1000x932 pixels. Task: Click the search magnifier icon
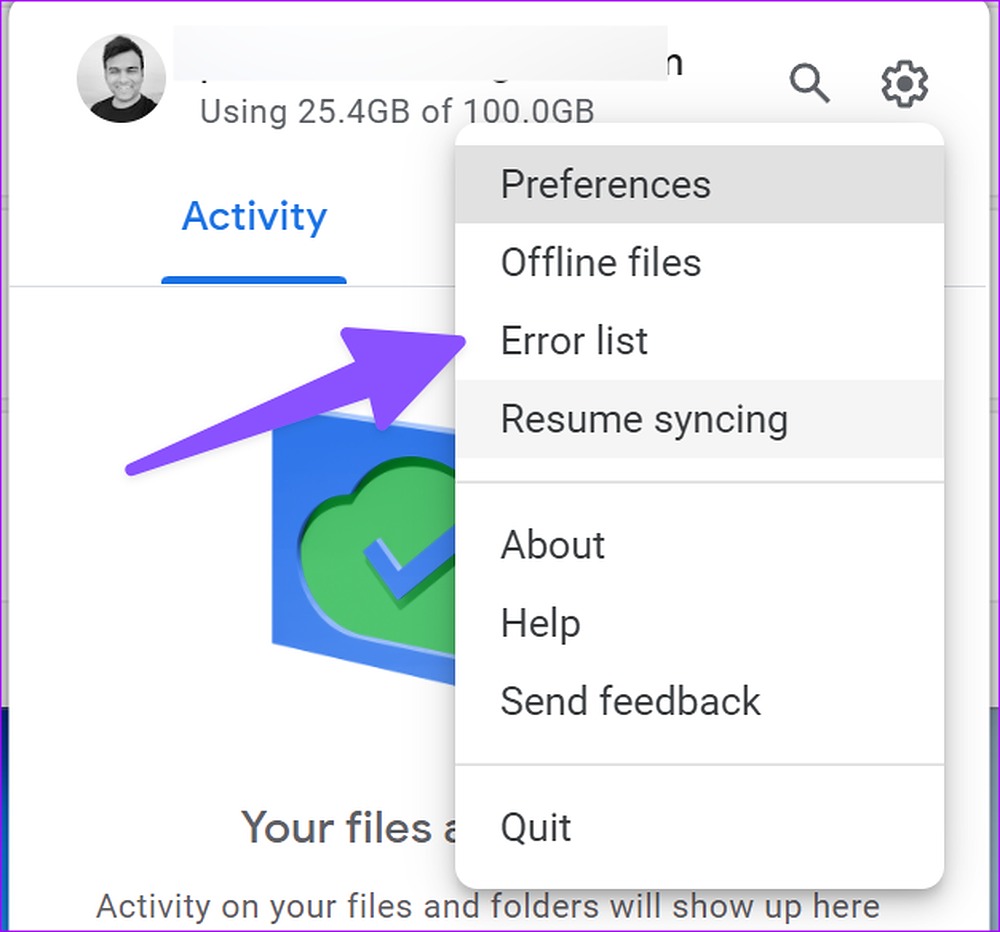click(809, 83)
